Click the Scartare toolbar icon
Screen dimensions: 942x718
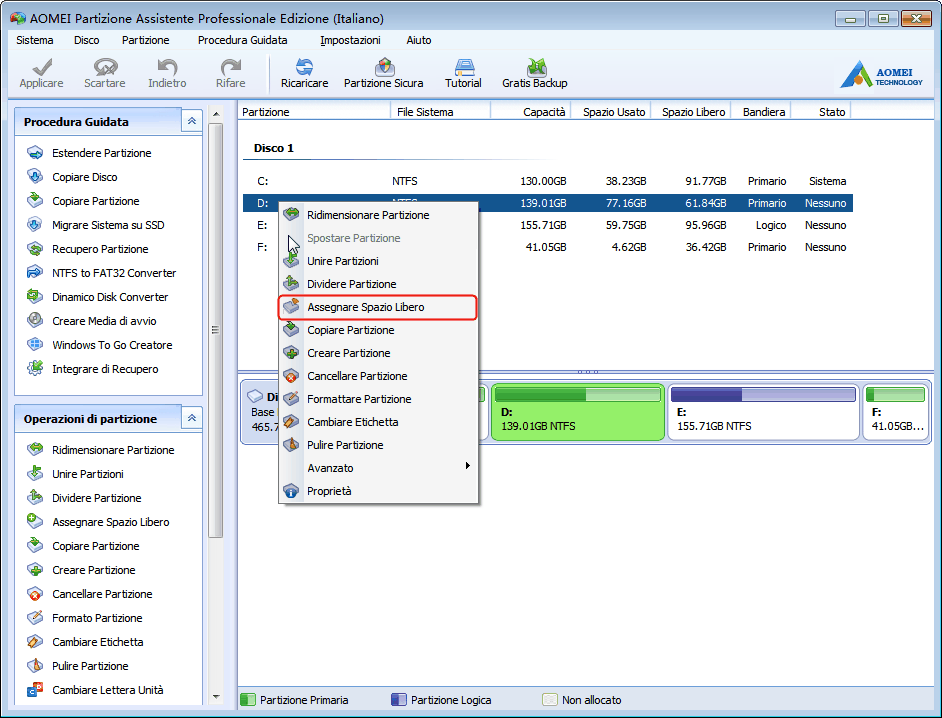click(x=105, y=67)
